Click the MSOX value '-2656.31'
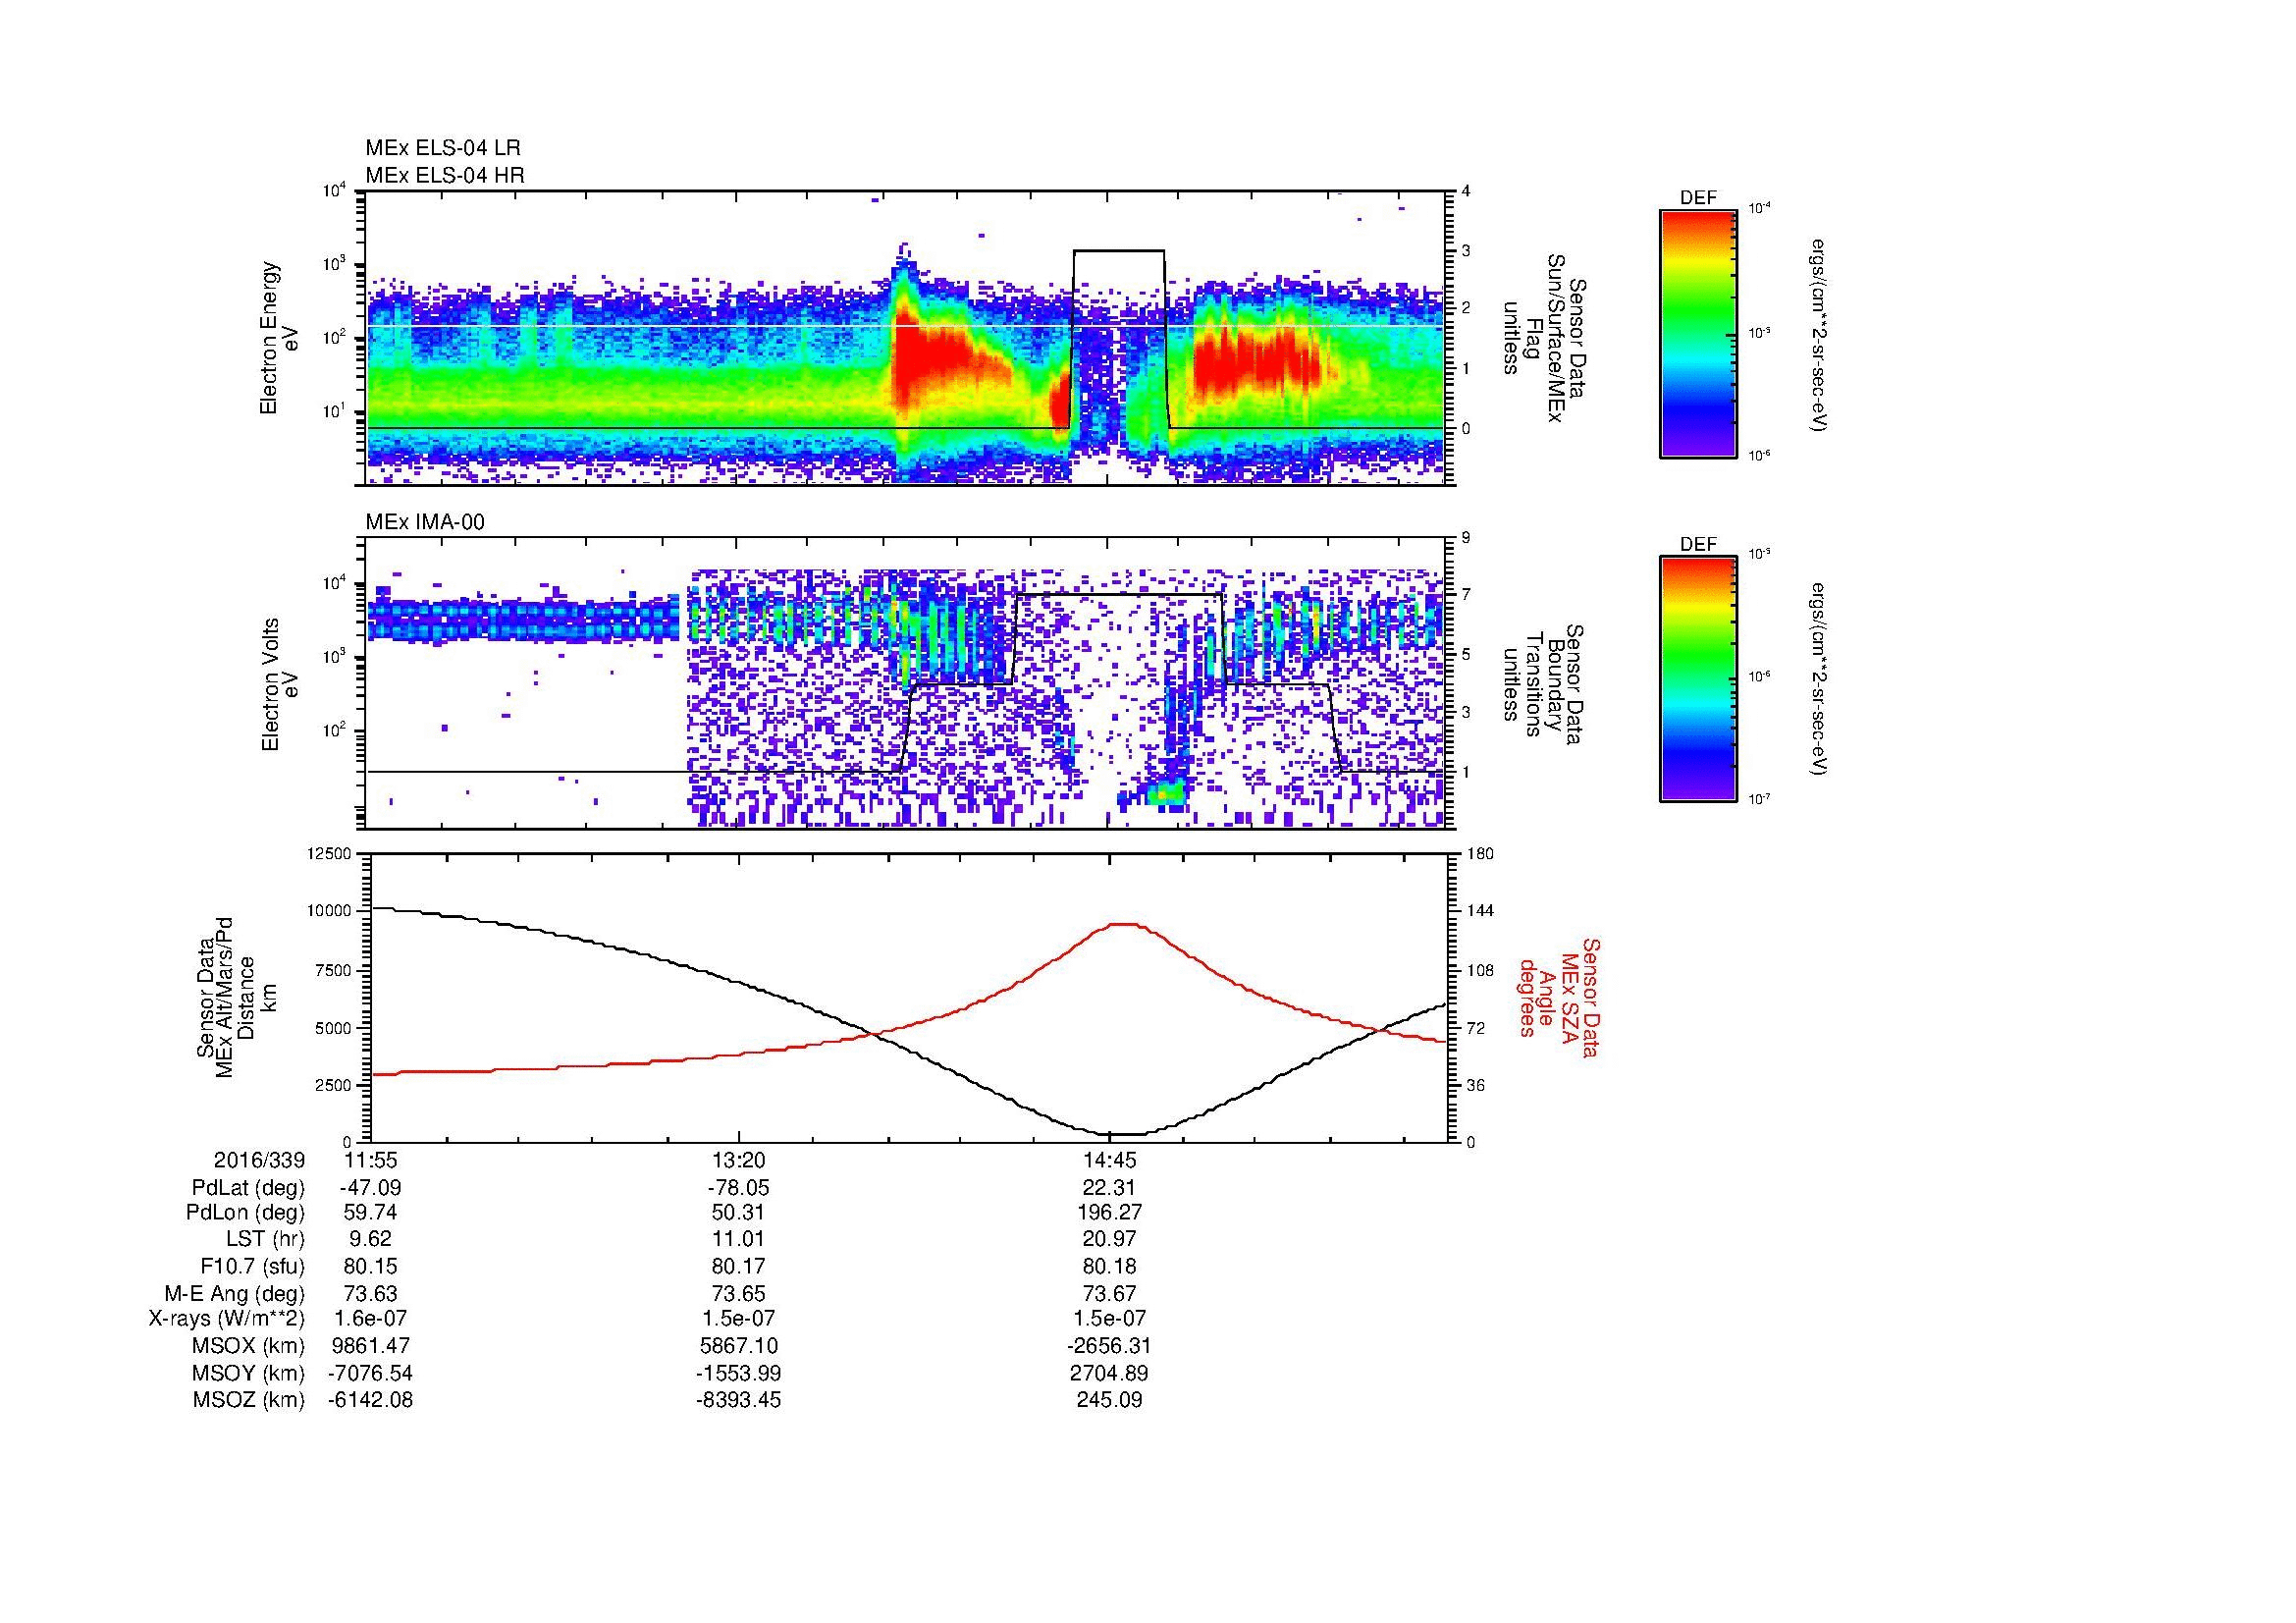The height and width of the screenshot is (1623, 2296). point(1109,1346)
